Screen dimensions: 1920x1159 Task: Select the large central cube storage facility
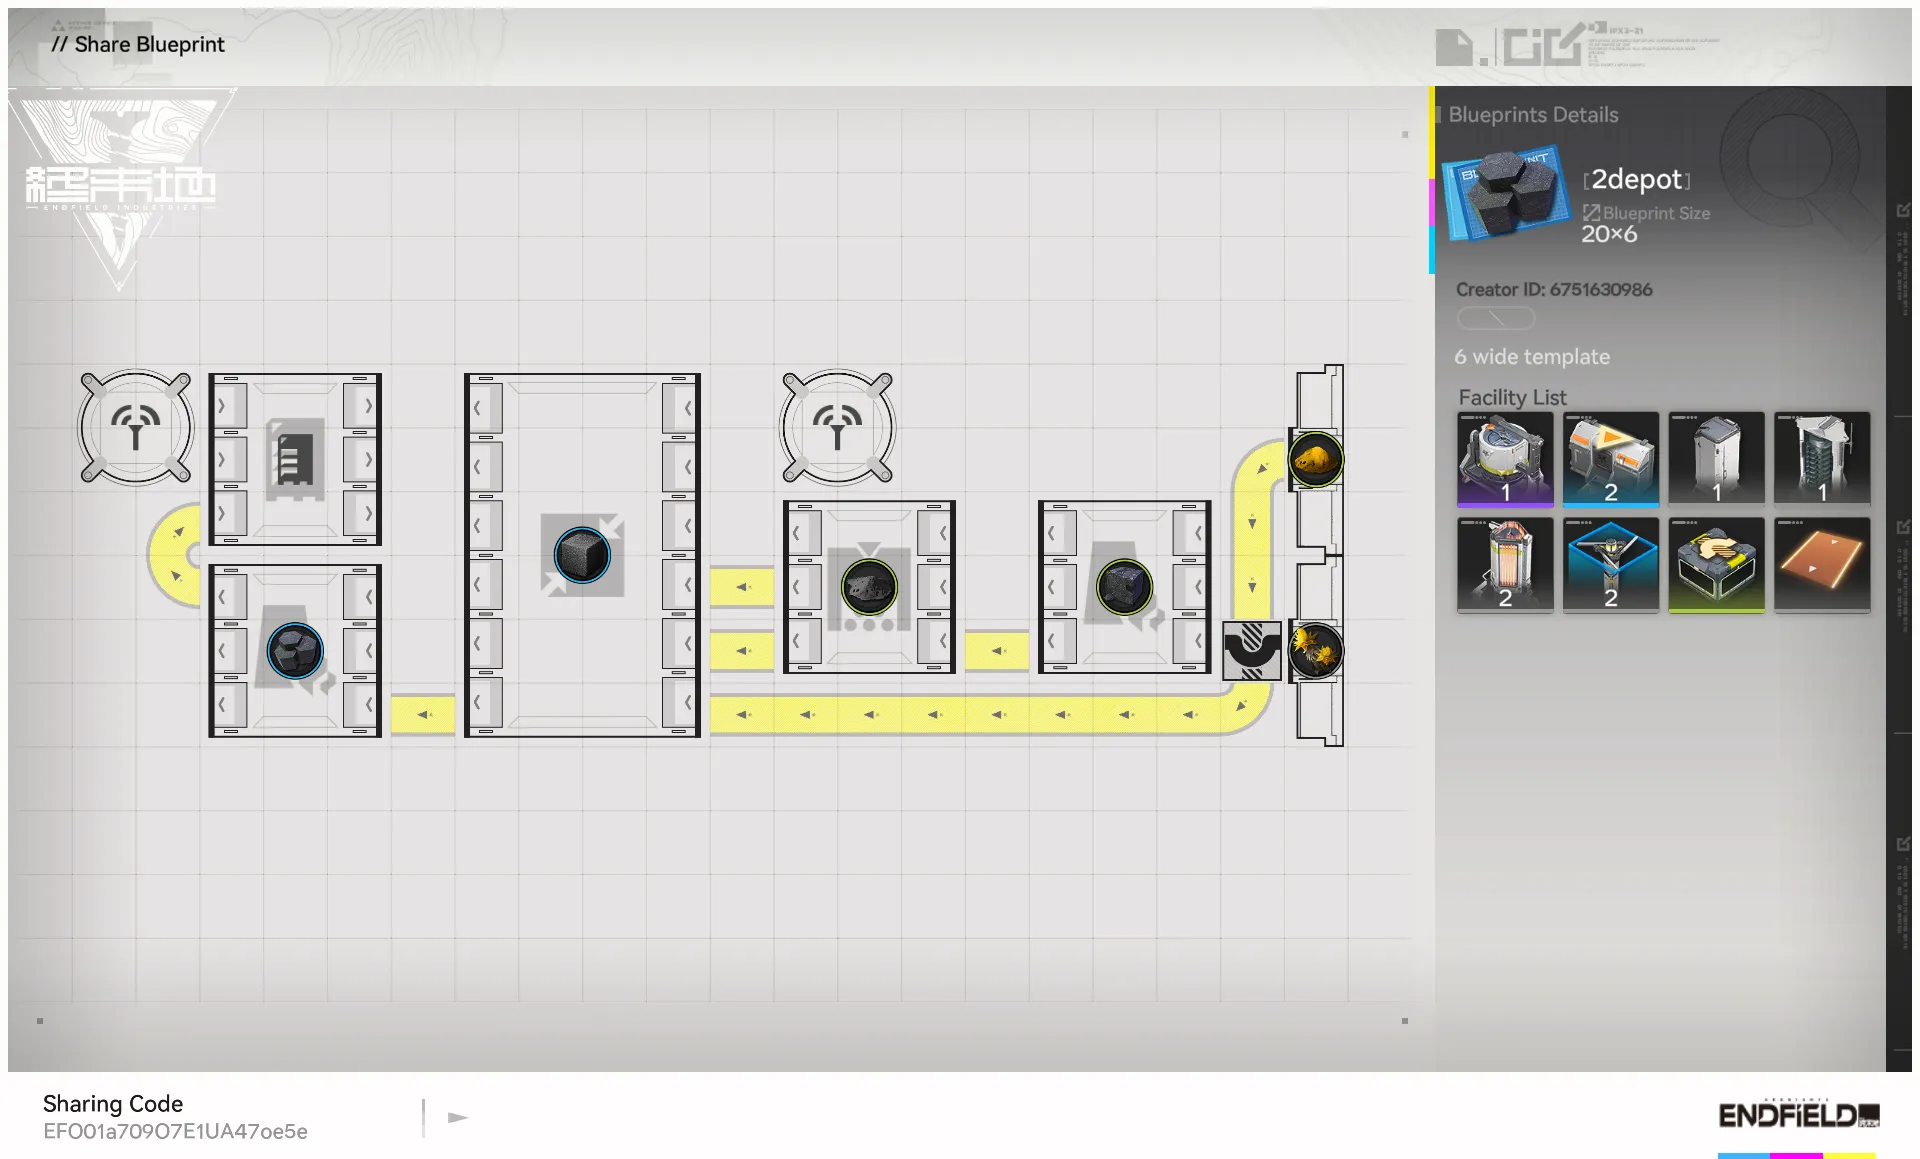tap(582, 555)
